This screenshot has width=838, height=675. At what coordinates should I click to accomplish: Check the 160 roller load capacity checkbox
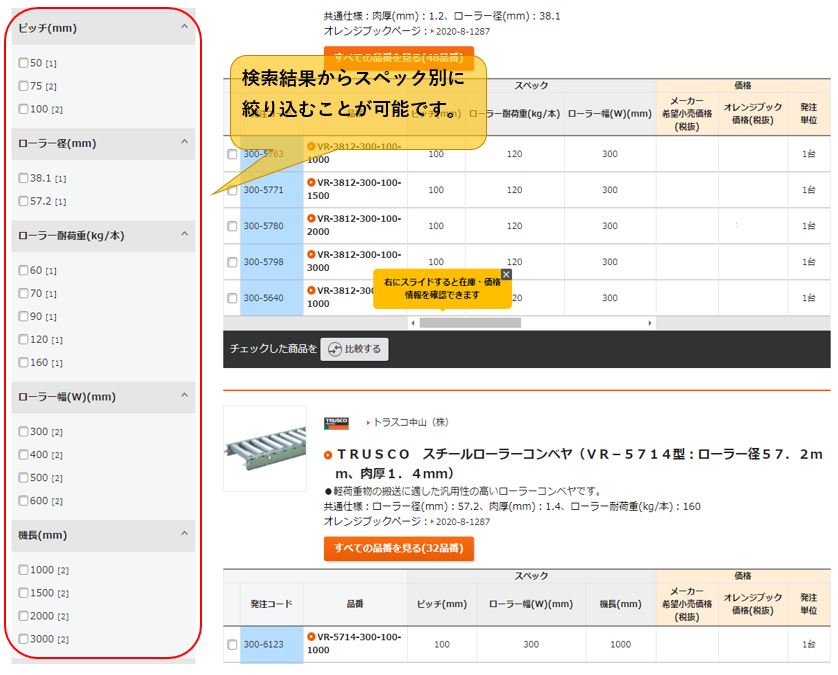pyautogui.click(x=23, y=362)
